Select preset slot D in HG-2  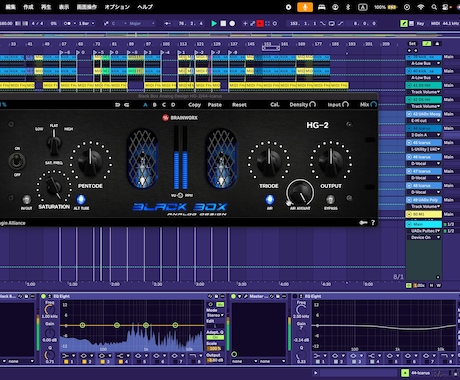(x=173, y=105)
